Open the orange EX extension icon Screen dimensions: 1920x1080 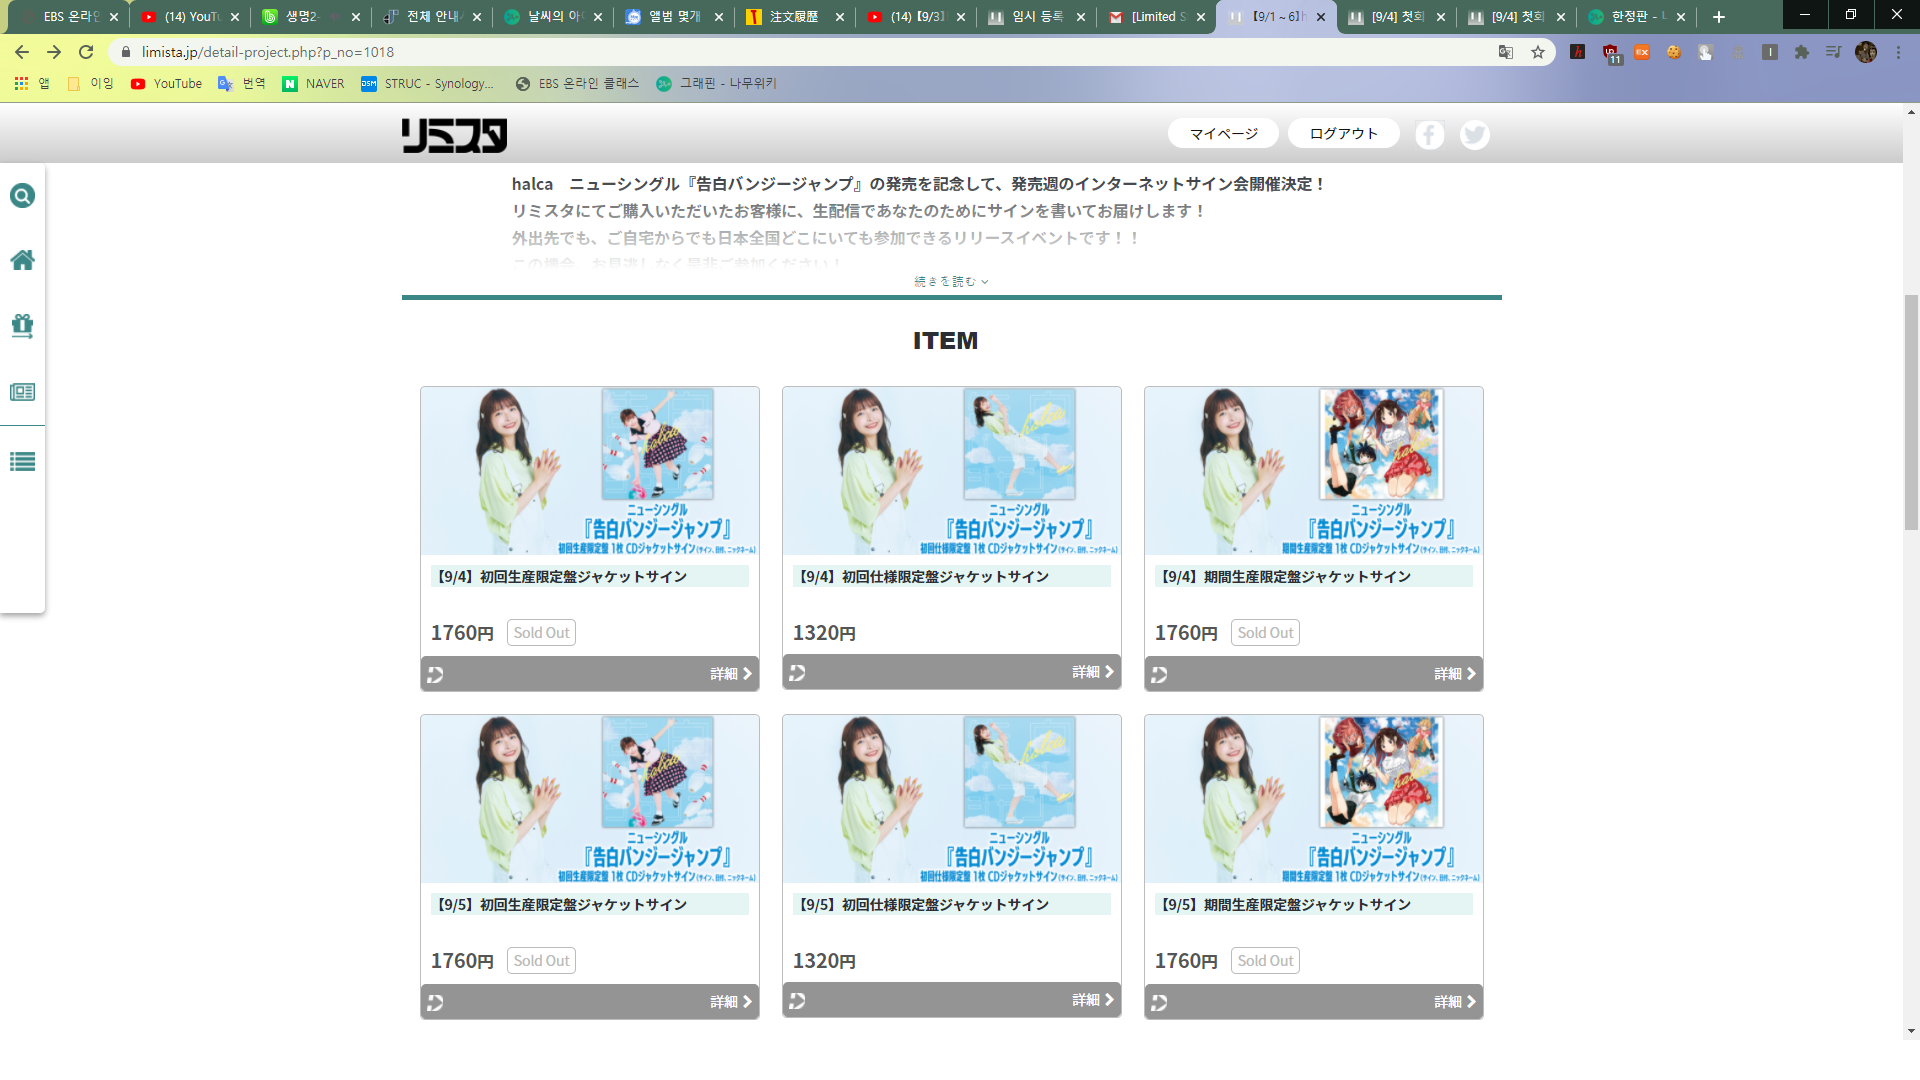(x=1642, y=52)
